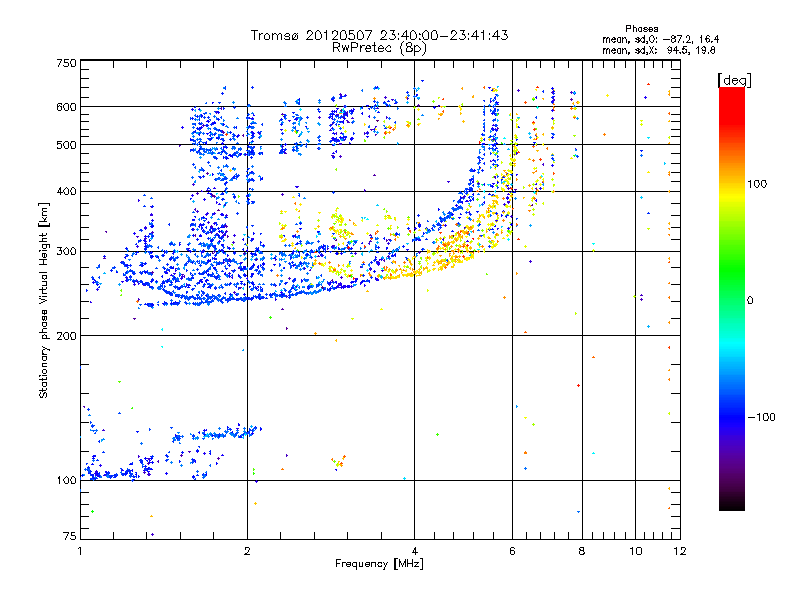800x600 pixels.
Task: Click the 'Stationary phase Virtual Height [km]' axis label
Action: coord(44,301)
